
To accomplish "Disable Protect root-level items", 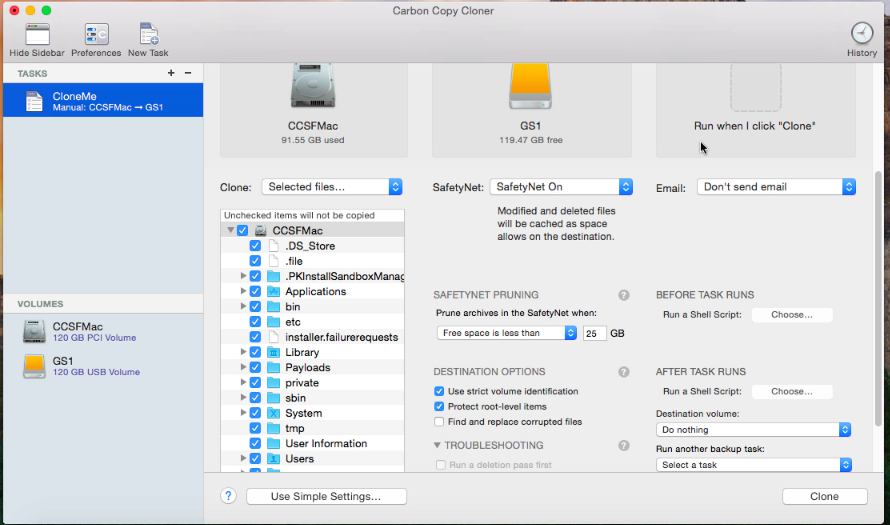I will pyautogui.click(x=439, y=406).
